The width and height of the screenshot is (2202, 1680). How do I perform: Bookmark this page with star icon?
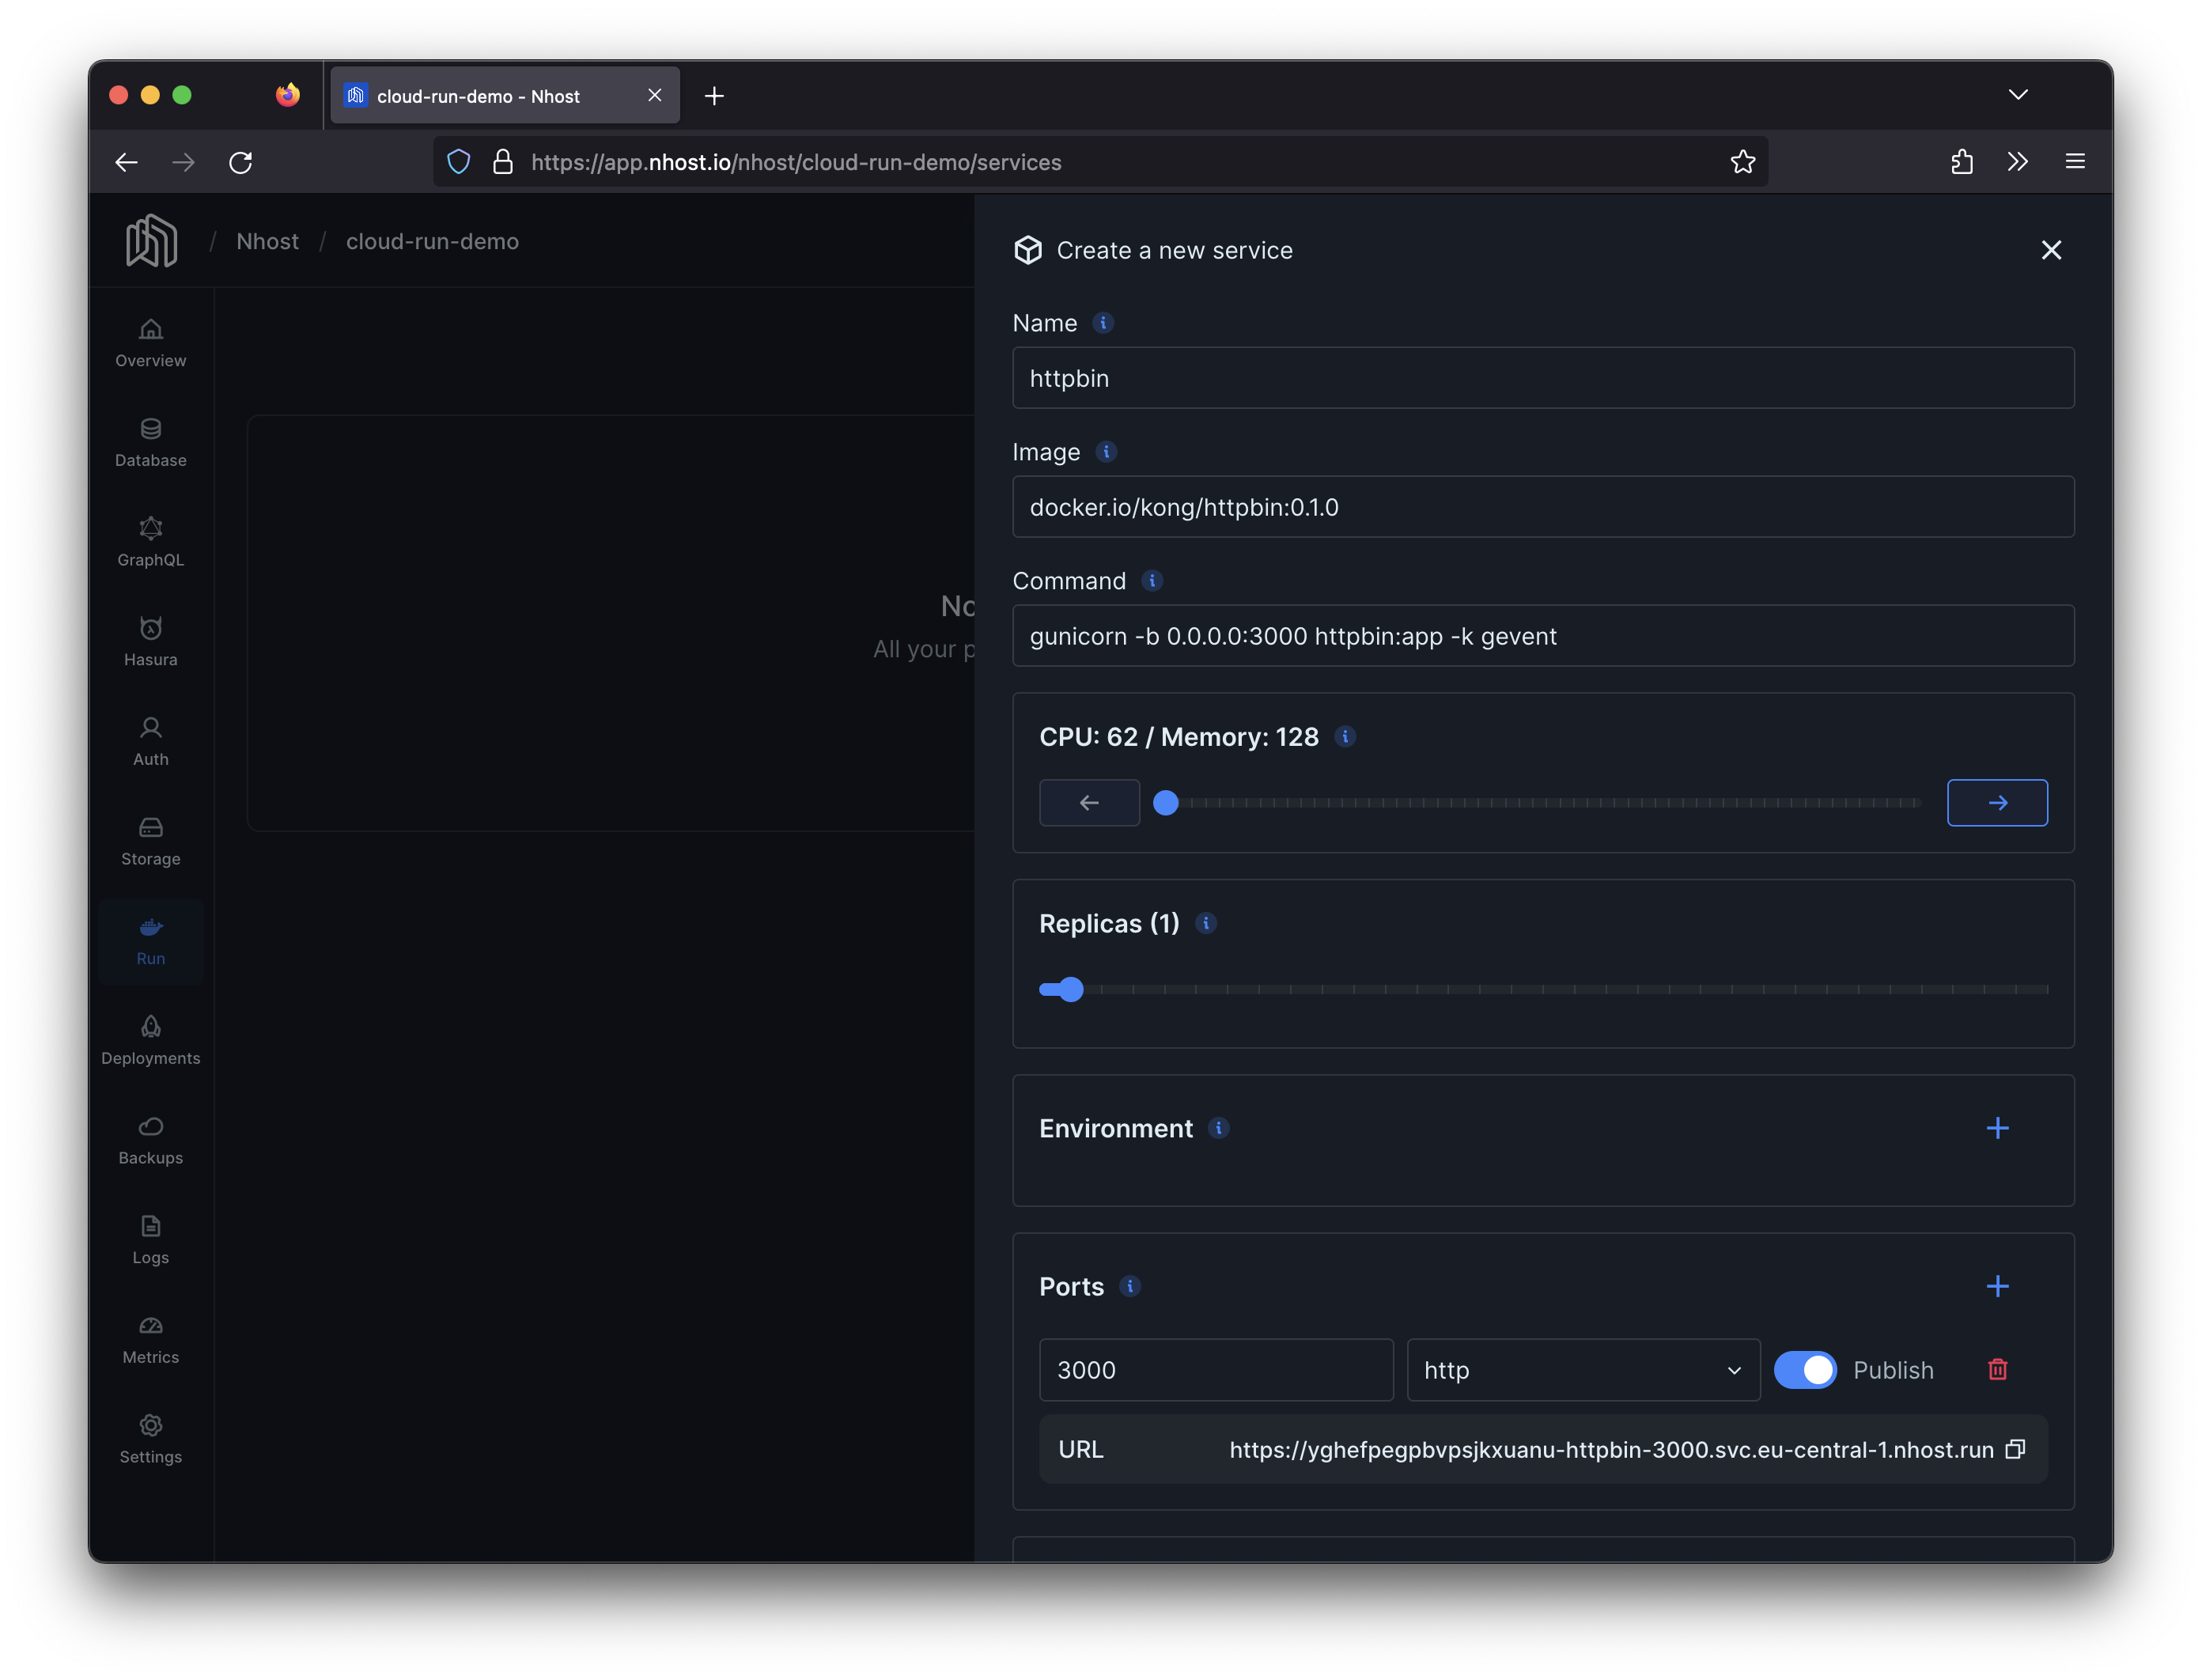tap(1742, 162)
